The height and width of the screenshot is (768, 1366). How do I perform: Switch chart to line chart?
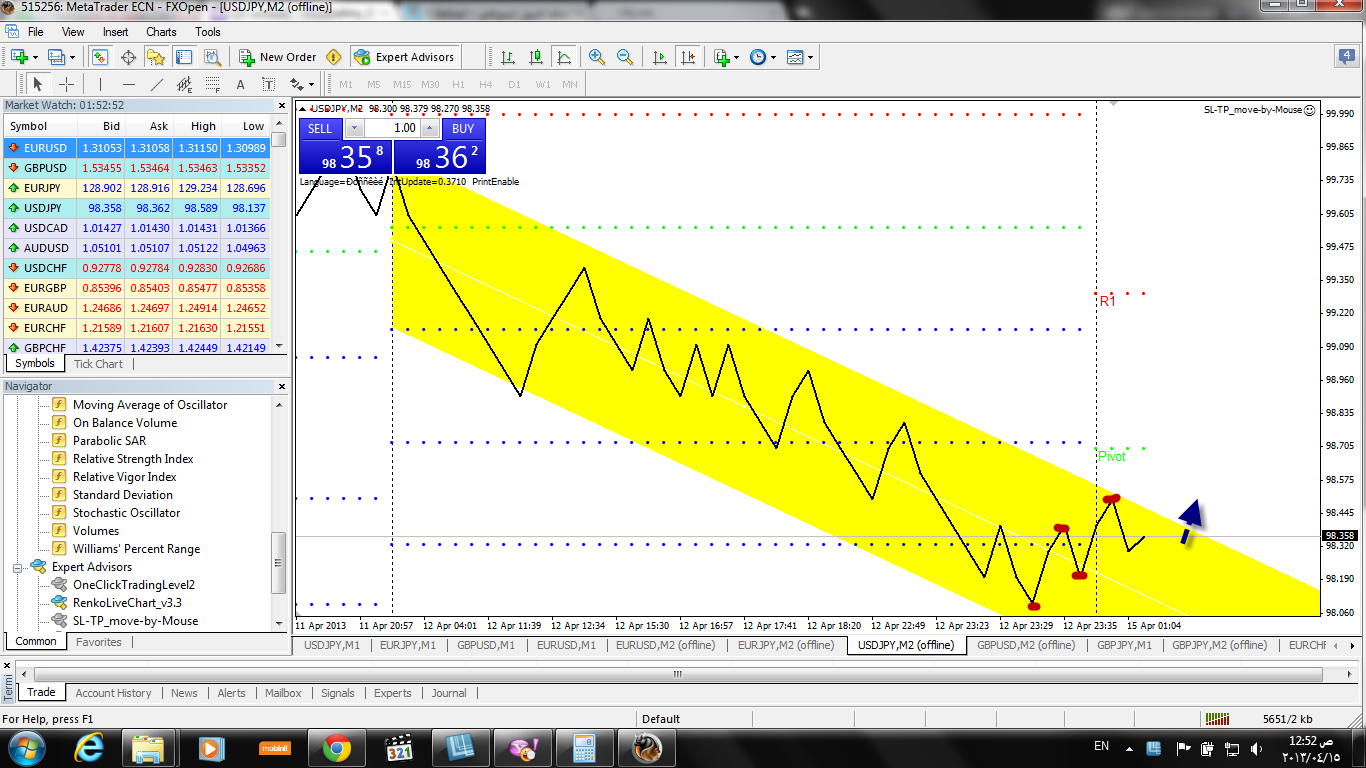[564, 57]
